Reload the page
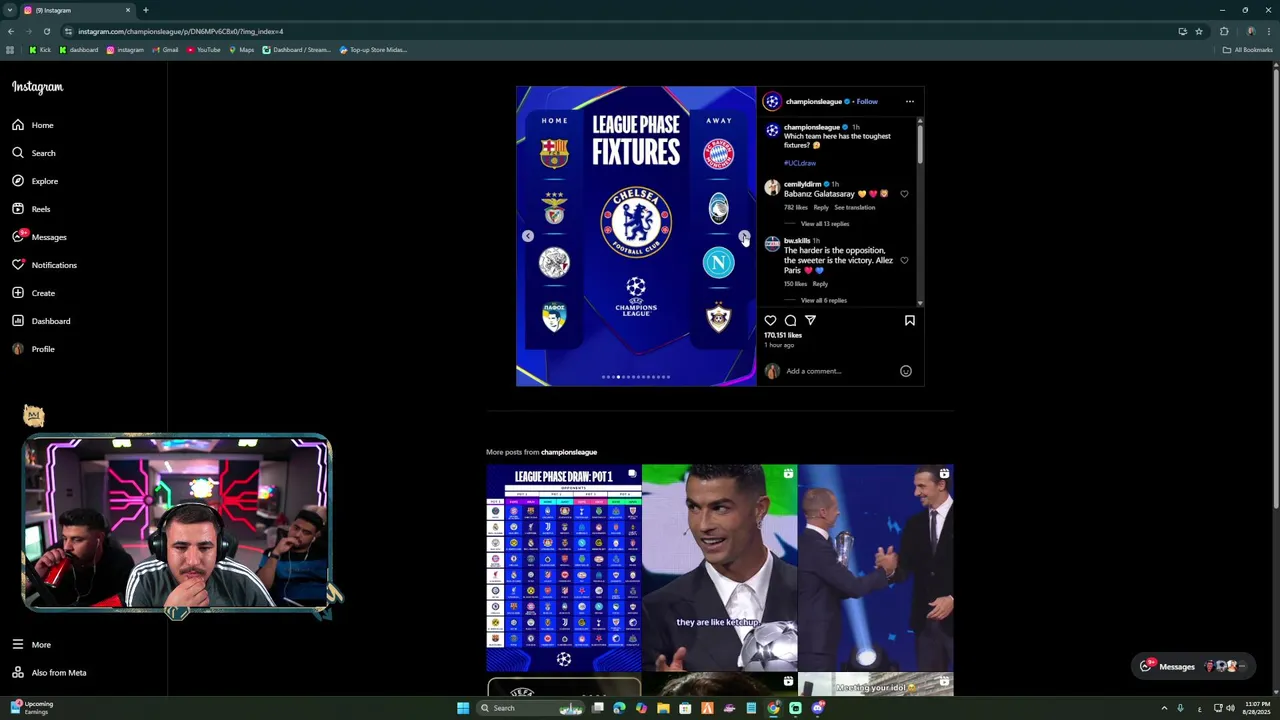 (x=46, y=31)
